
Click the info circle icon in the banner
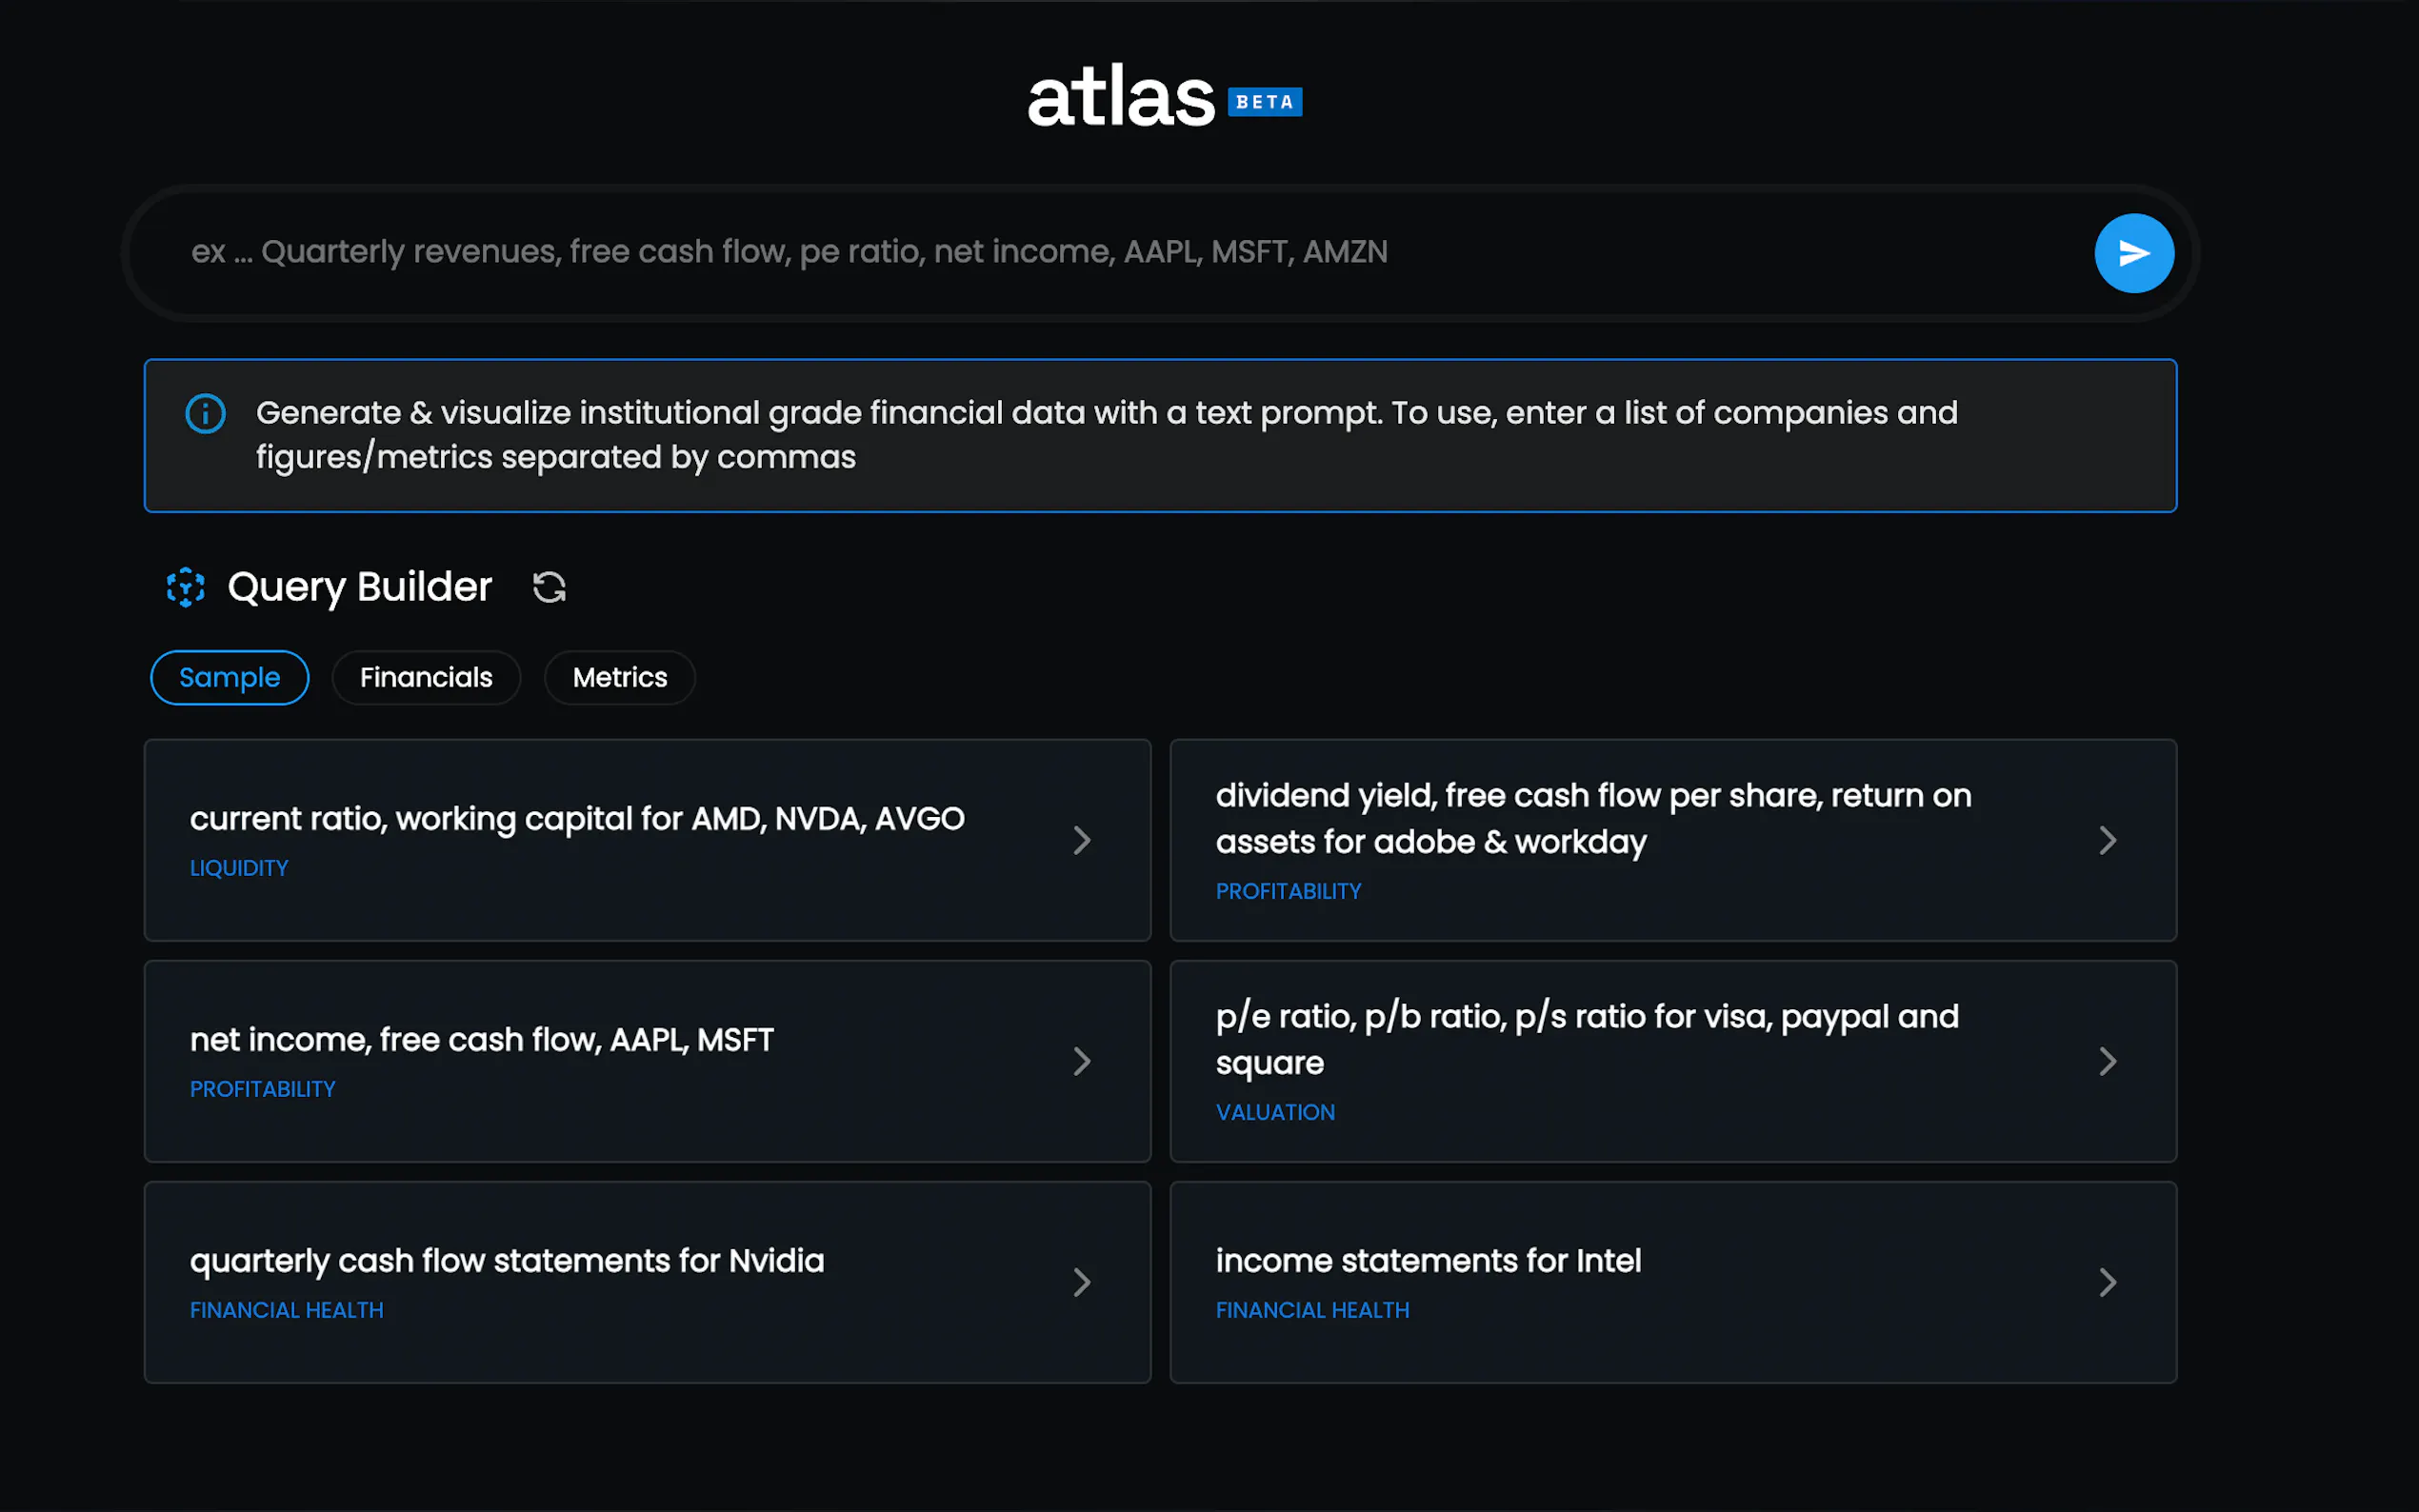[x=205, y=413]
